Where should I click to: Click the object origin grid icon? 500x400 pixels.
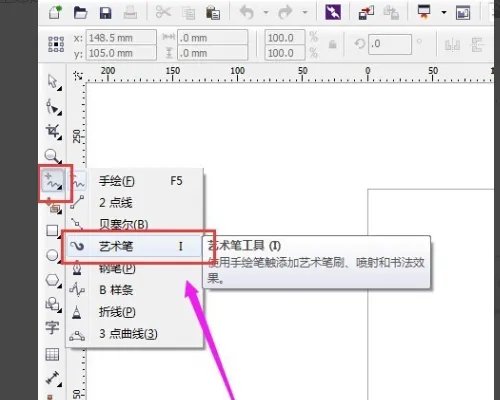[x=56, y=44]
